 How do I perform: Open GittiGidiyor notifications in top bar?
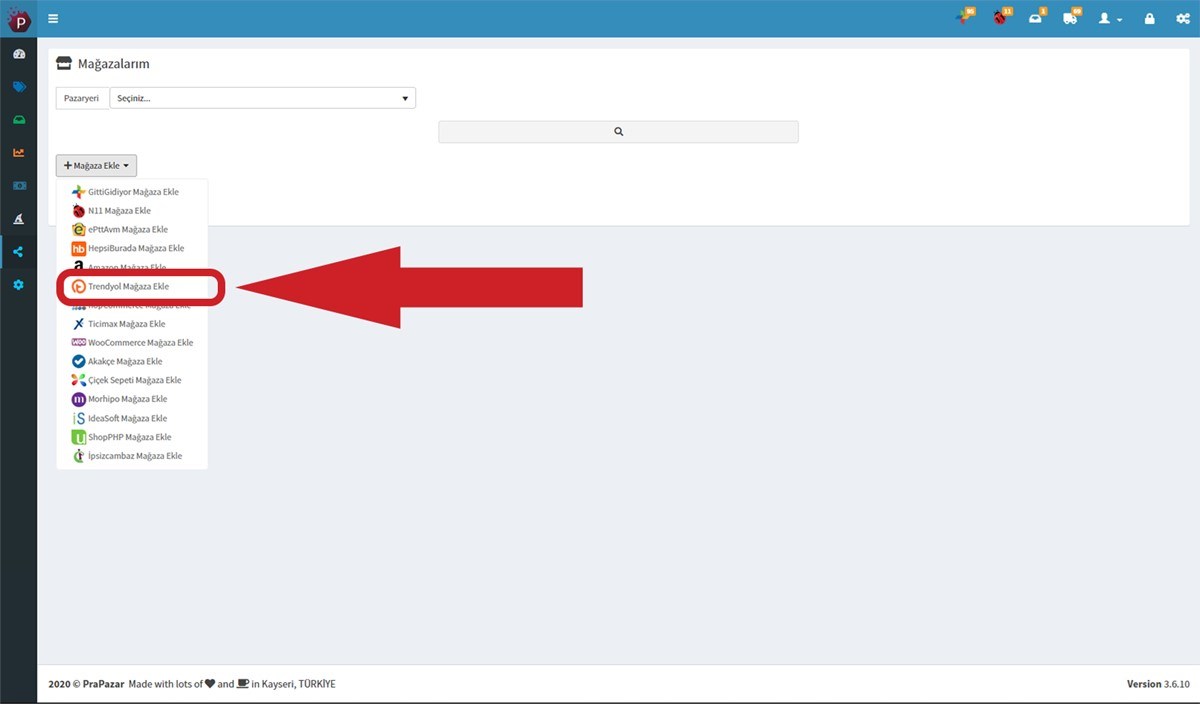(x=965, y=17)
